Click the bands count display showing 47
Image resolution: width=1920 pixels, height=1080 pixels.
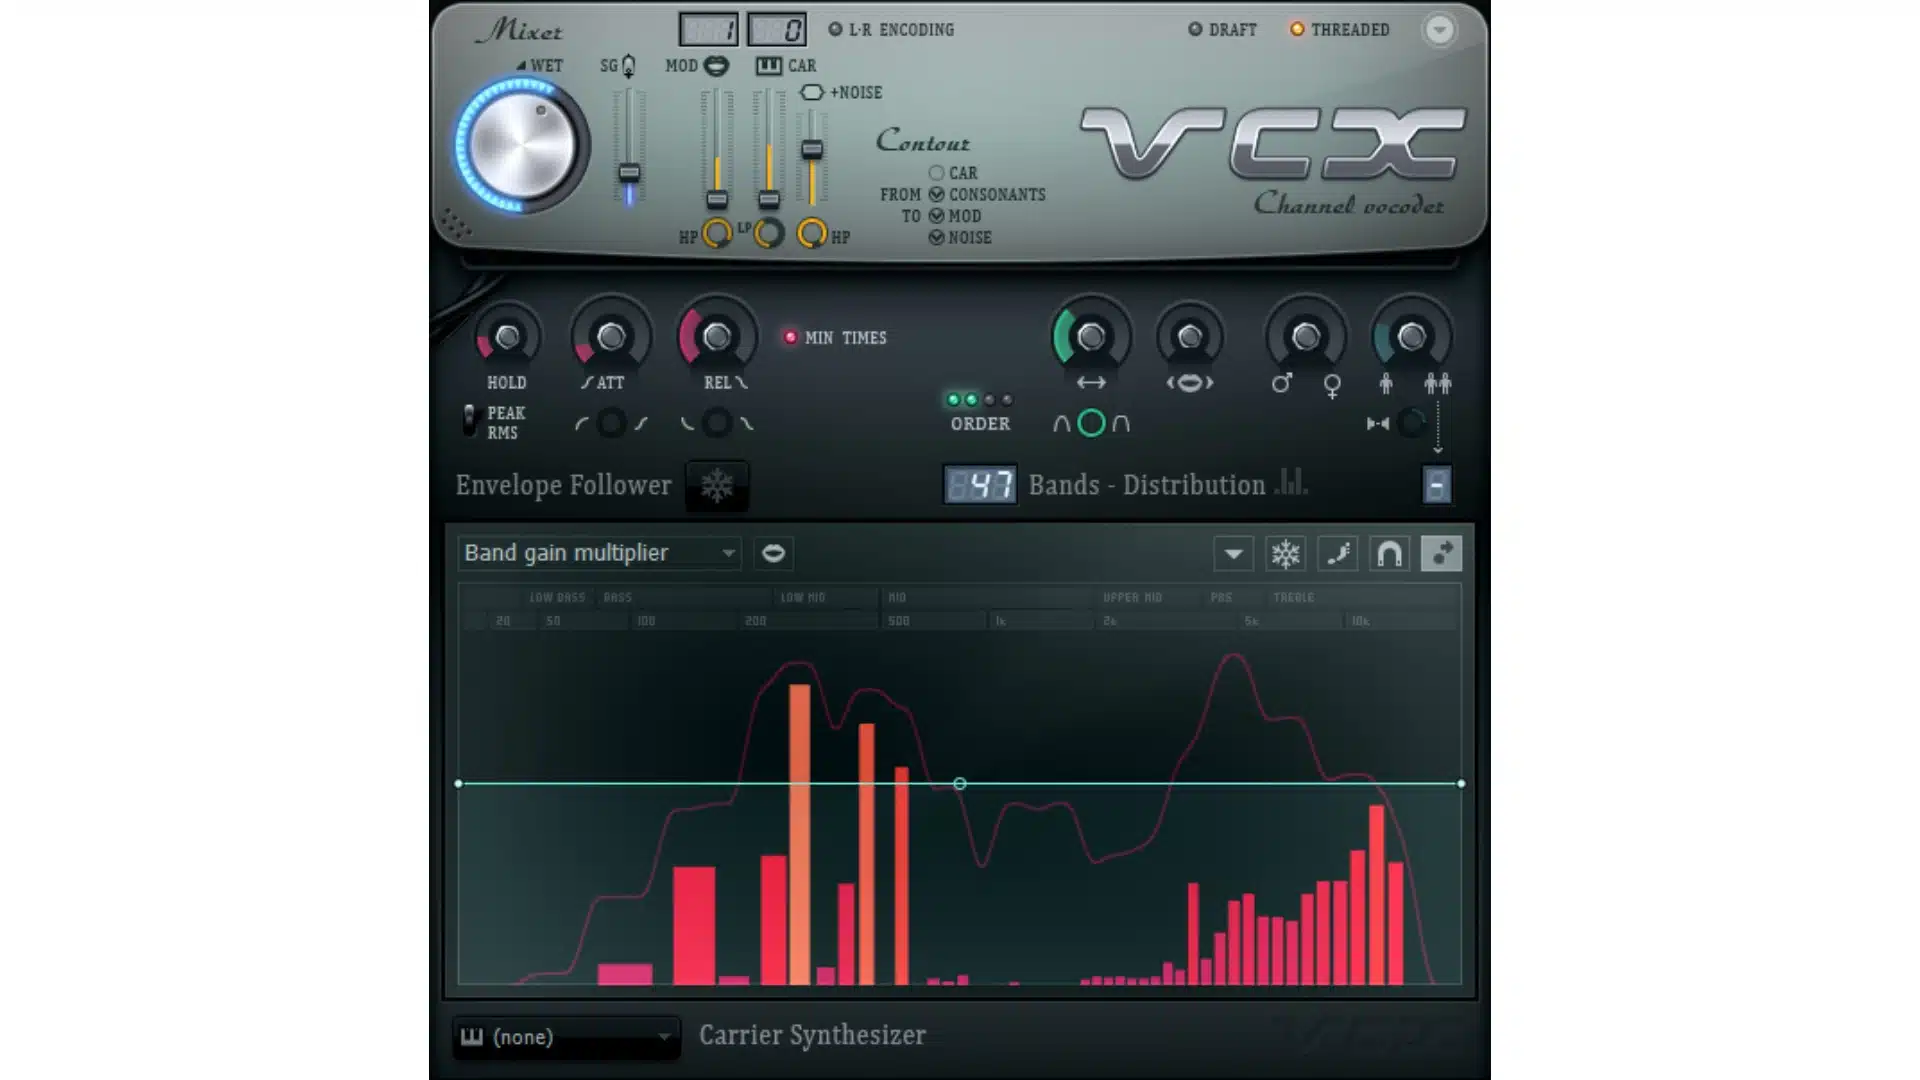tap(980, 486)
